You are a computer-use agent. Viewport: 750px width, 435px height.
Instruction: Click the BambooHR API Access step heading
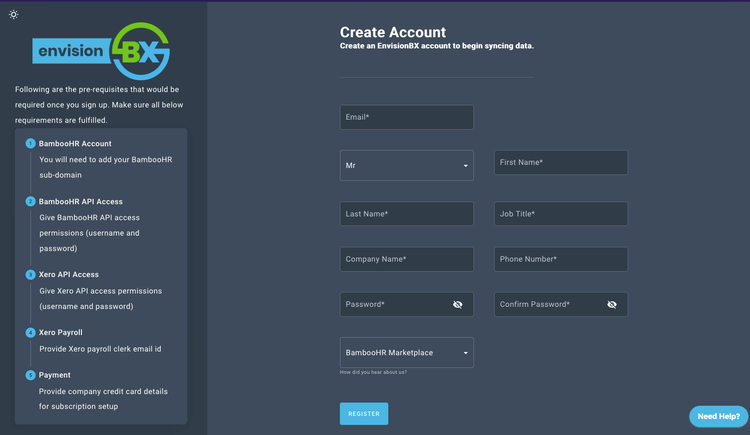81,201
